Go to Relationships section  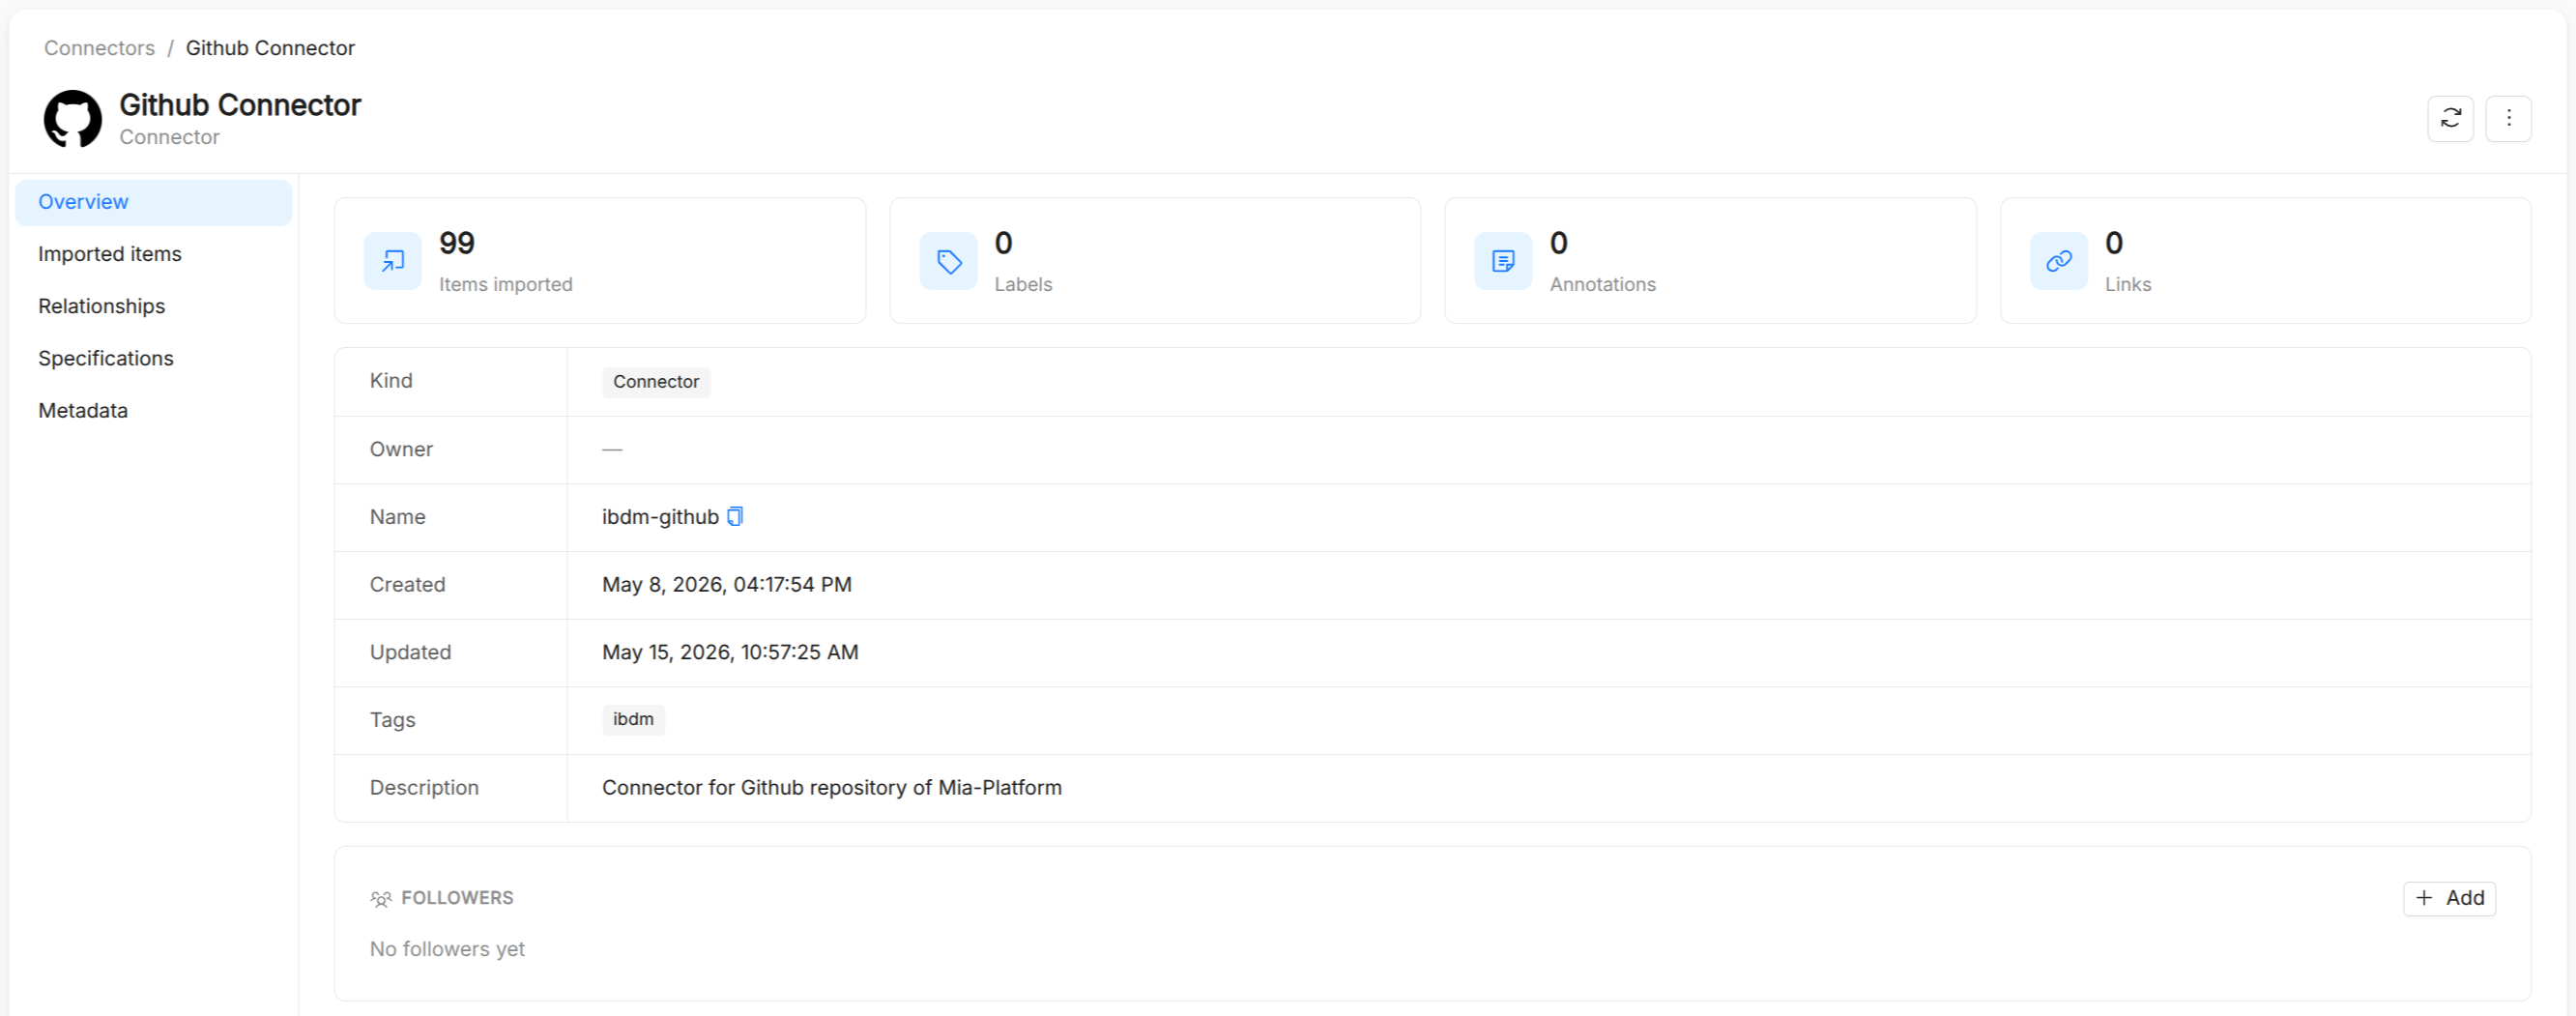click(x=154, y=306)
